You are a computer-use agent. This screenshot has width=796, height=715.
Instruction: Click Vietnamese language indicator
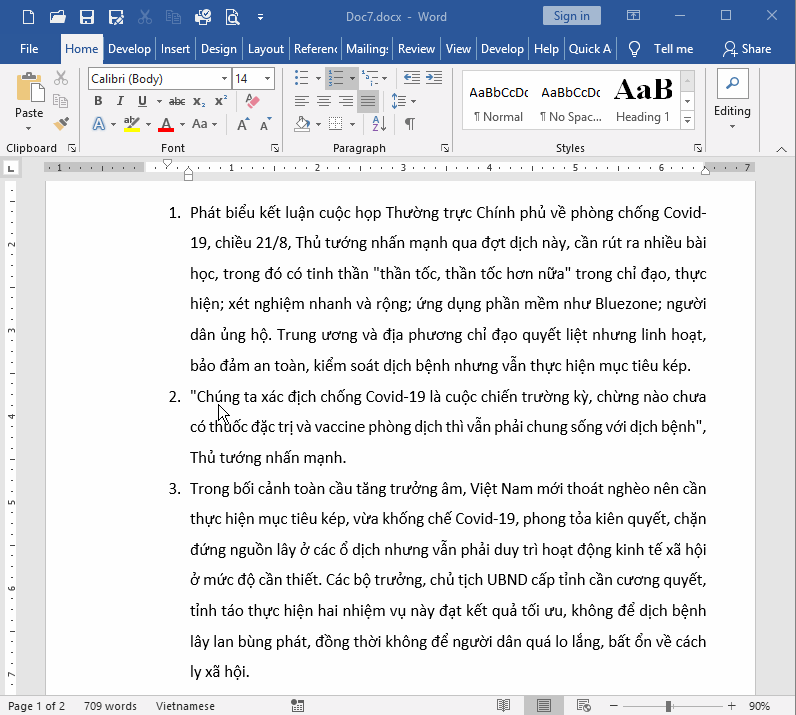pyautogui.click(x=185, y=706)
